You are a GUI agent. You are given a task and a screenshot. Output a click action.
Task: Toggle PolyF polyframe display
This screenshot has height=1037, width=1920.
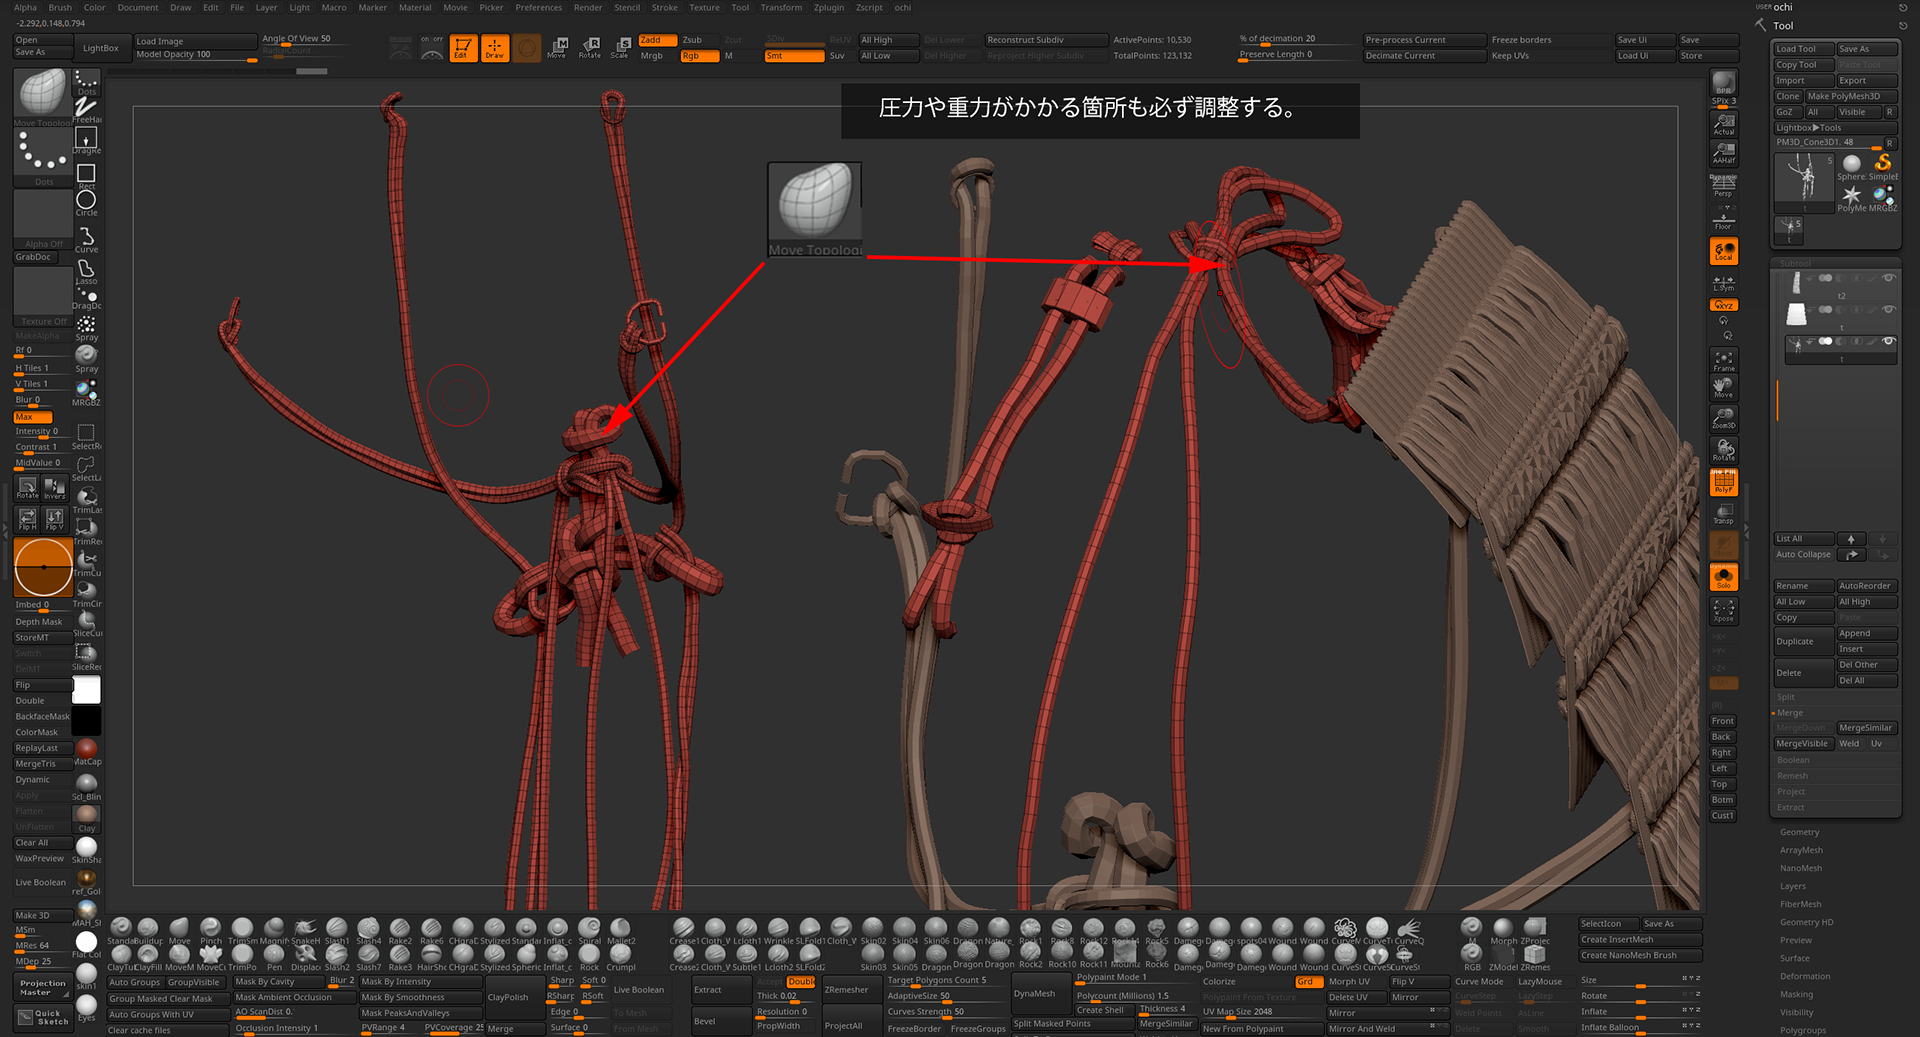coord(1724,482)
